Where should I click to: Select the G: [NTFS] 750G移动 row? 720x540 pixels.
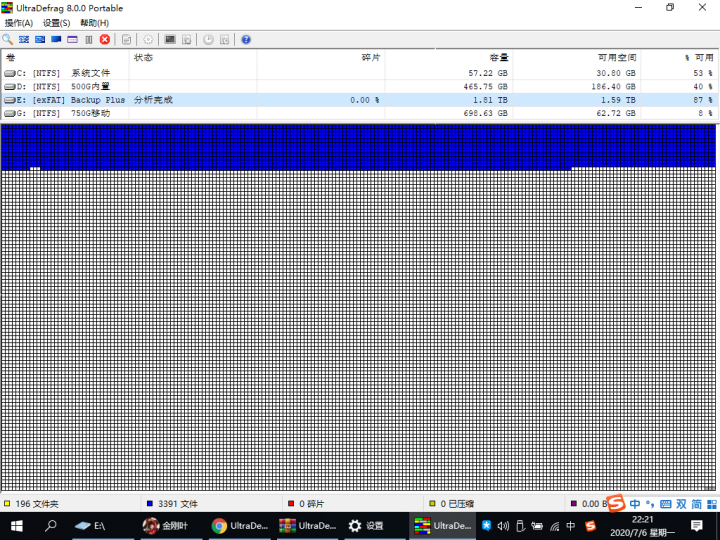coord(360,113)
